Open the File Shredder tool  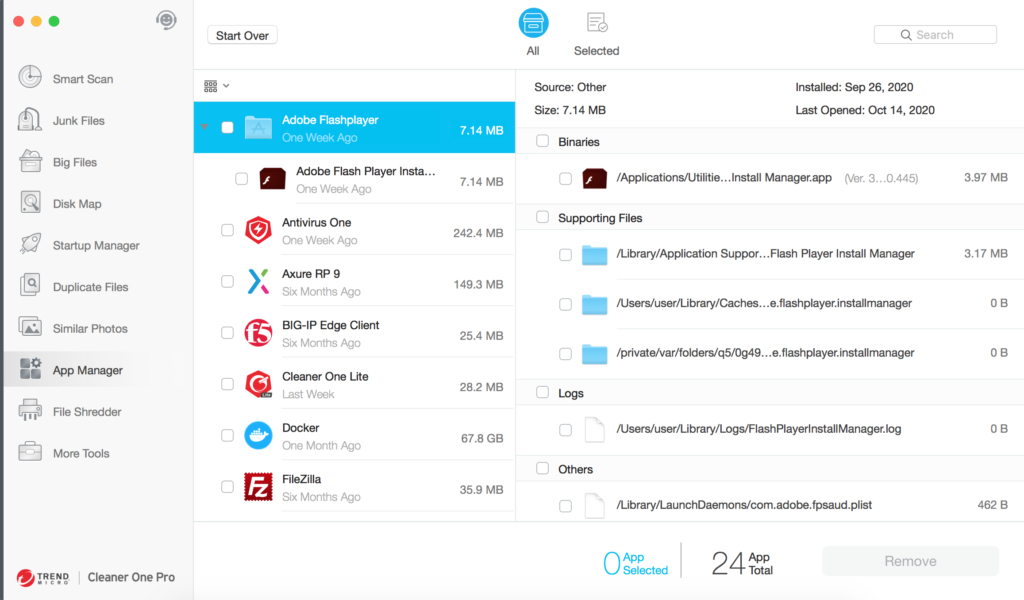tap(86, 412)
